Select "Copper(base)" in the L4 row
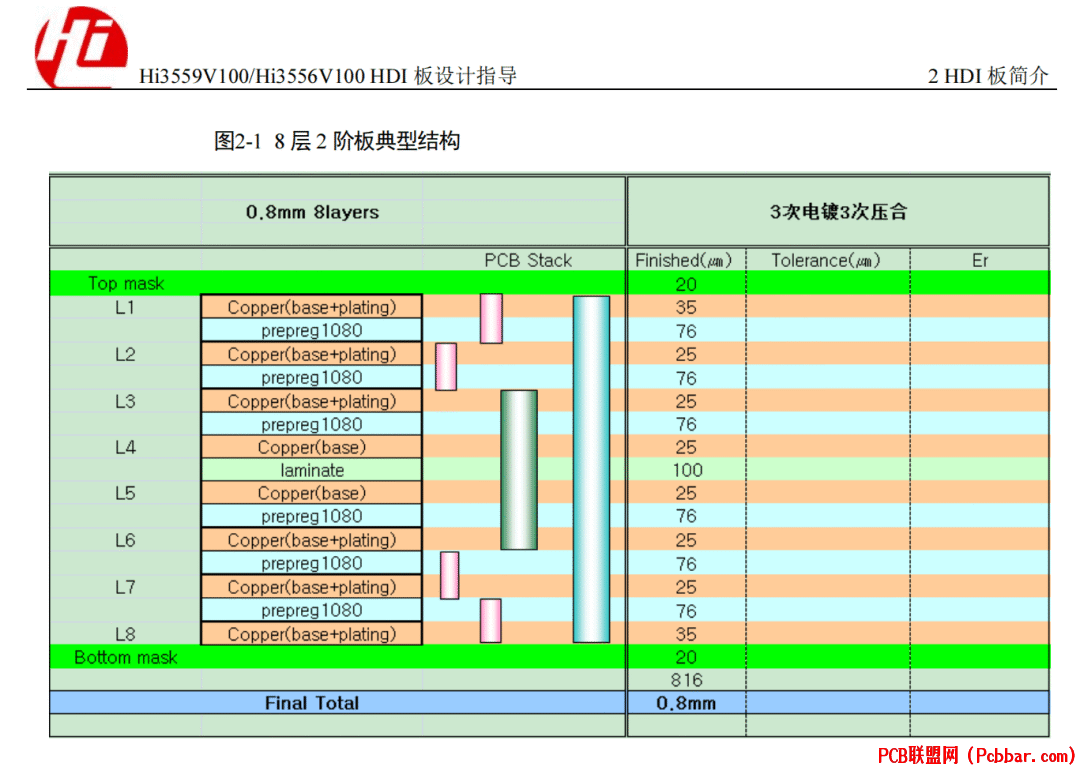This screenshot has width=1080, height=770. (x=311, y=447)
